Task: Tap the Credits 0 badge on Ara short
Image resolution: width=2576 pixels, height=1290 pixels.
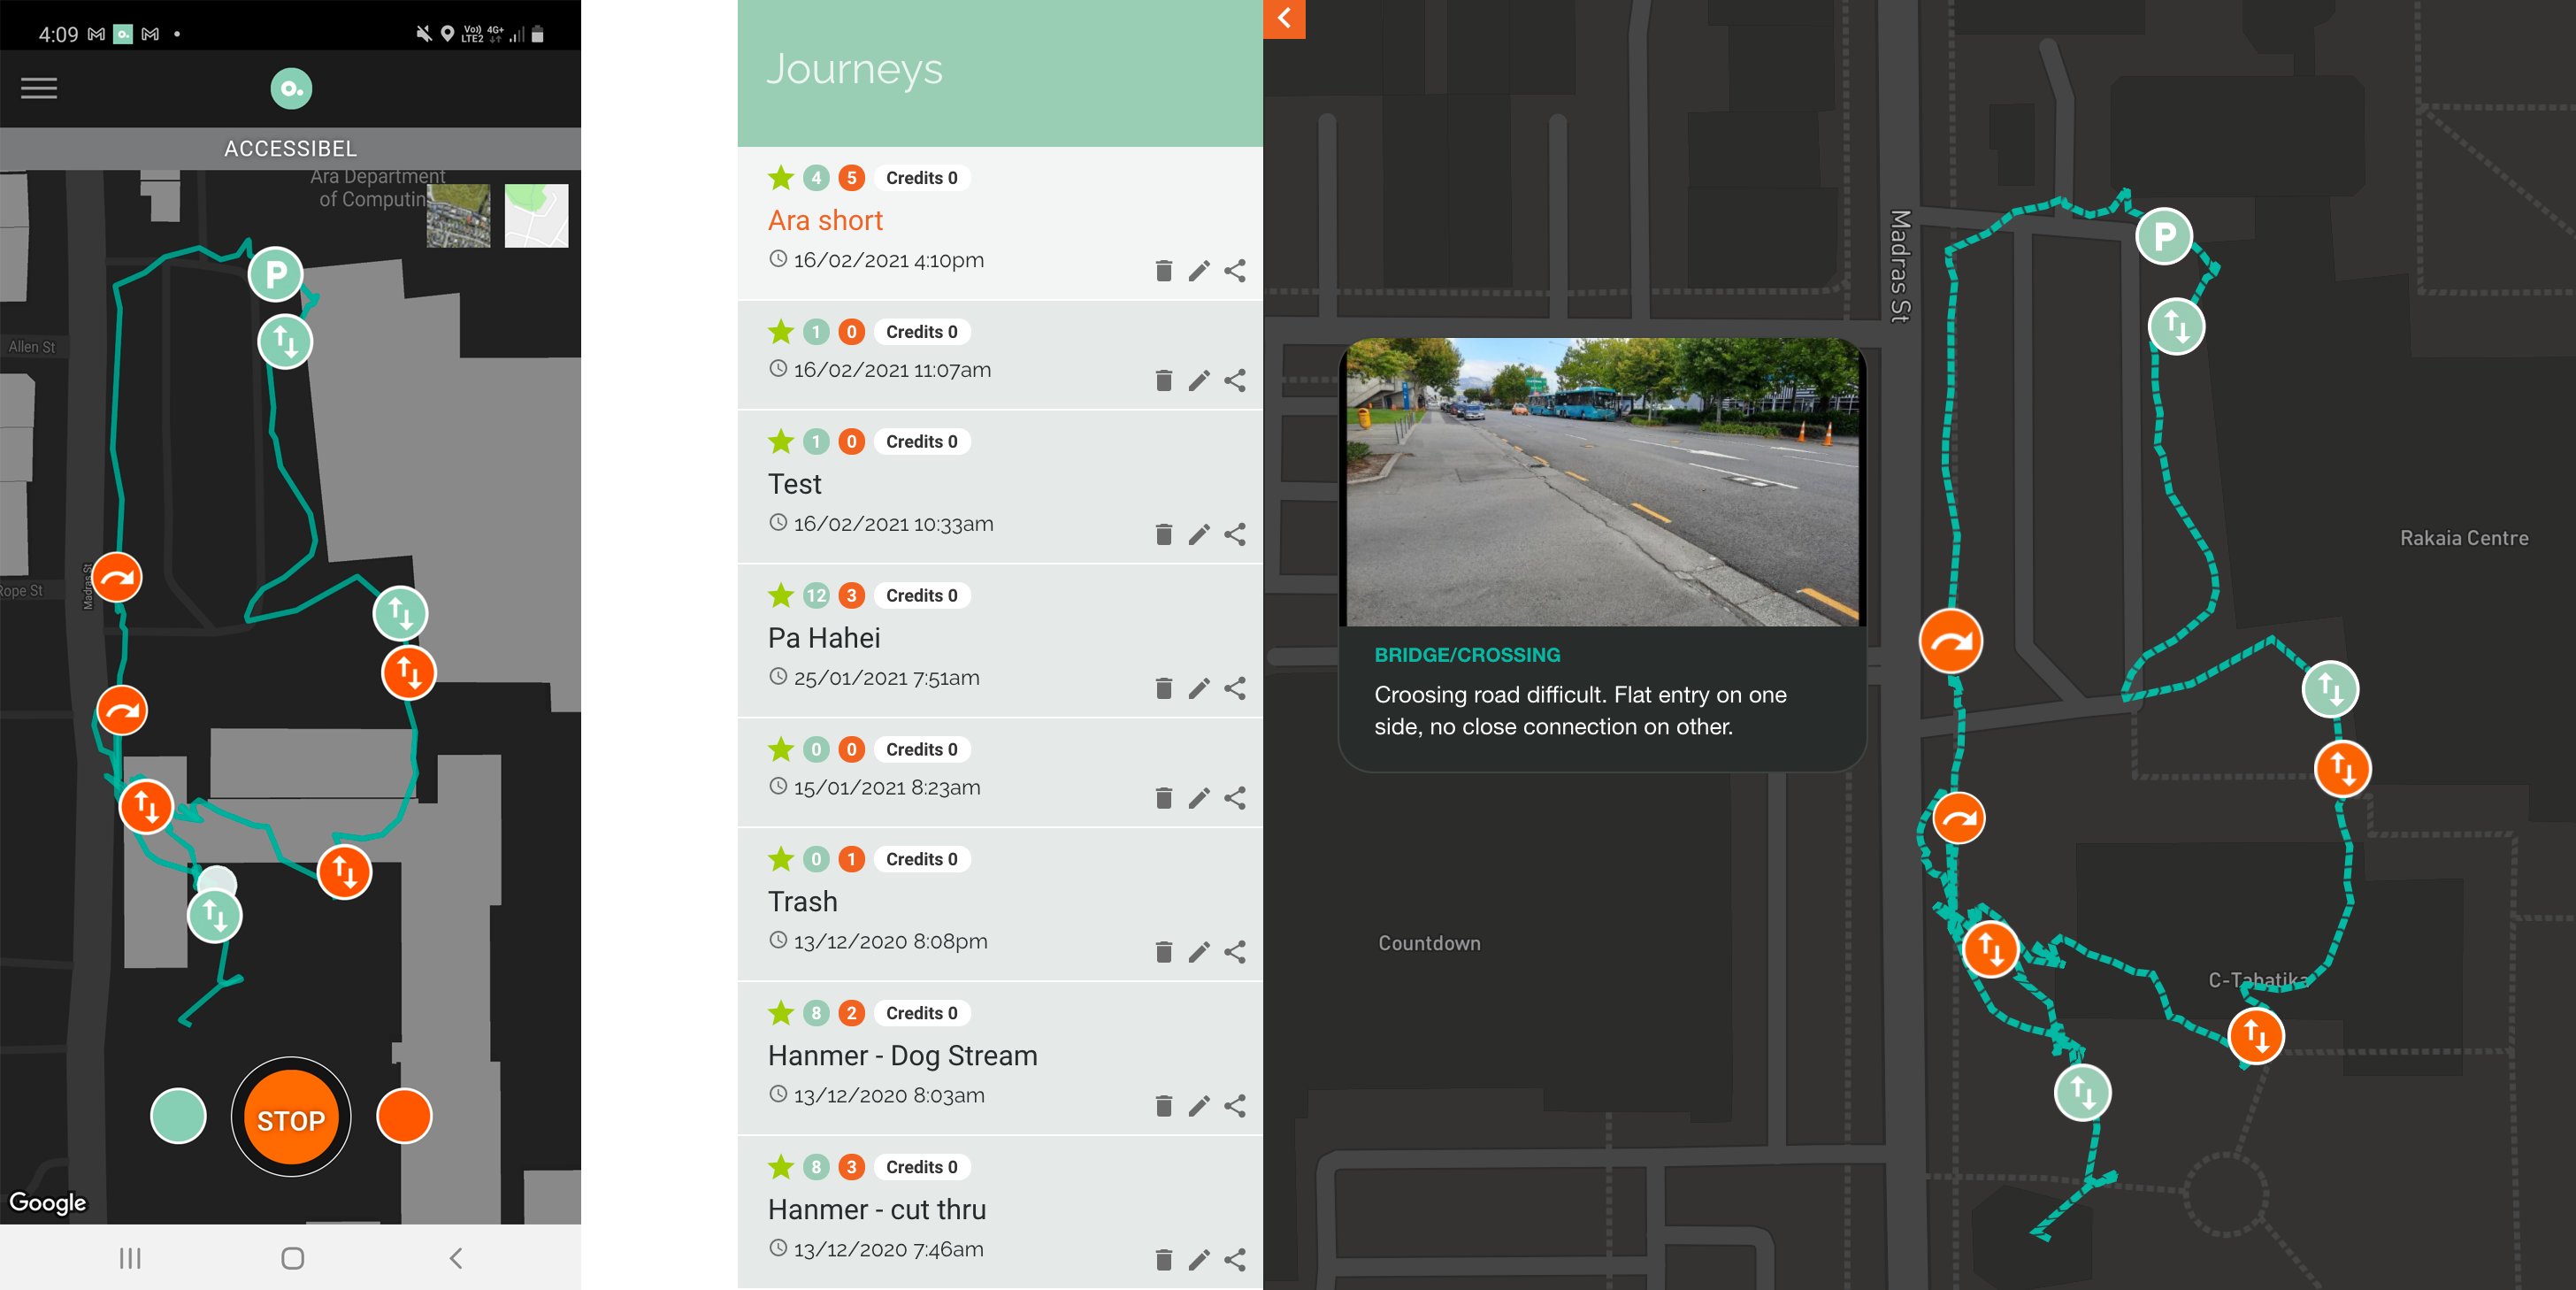Action: tap(918, 176)
